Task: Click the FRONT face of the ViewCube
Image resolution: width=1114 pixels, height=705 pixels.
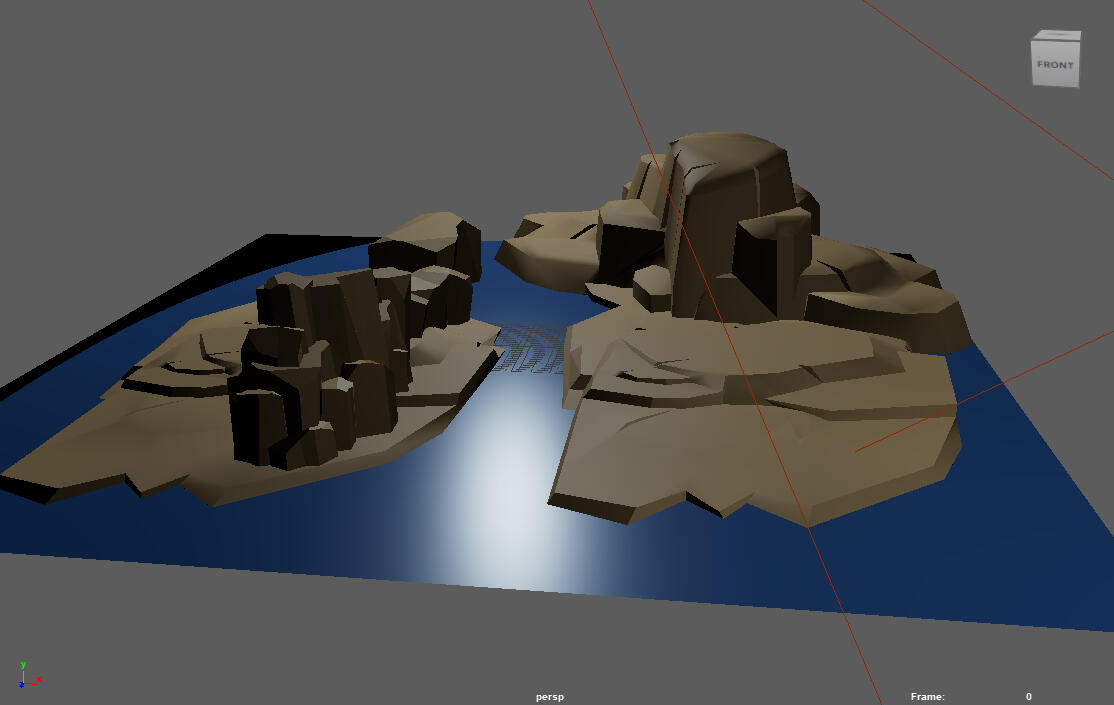Action: click(x=1055, y=66)
